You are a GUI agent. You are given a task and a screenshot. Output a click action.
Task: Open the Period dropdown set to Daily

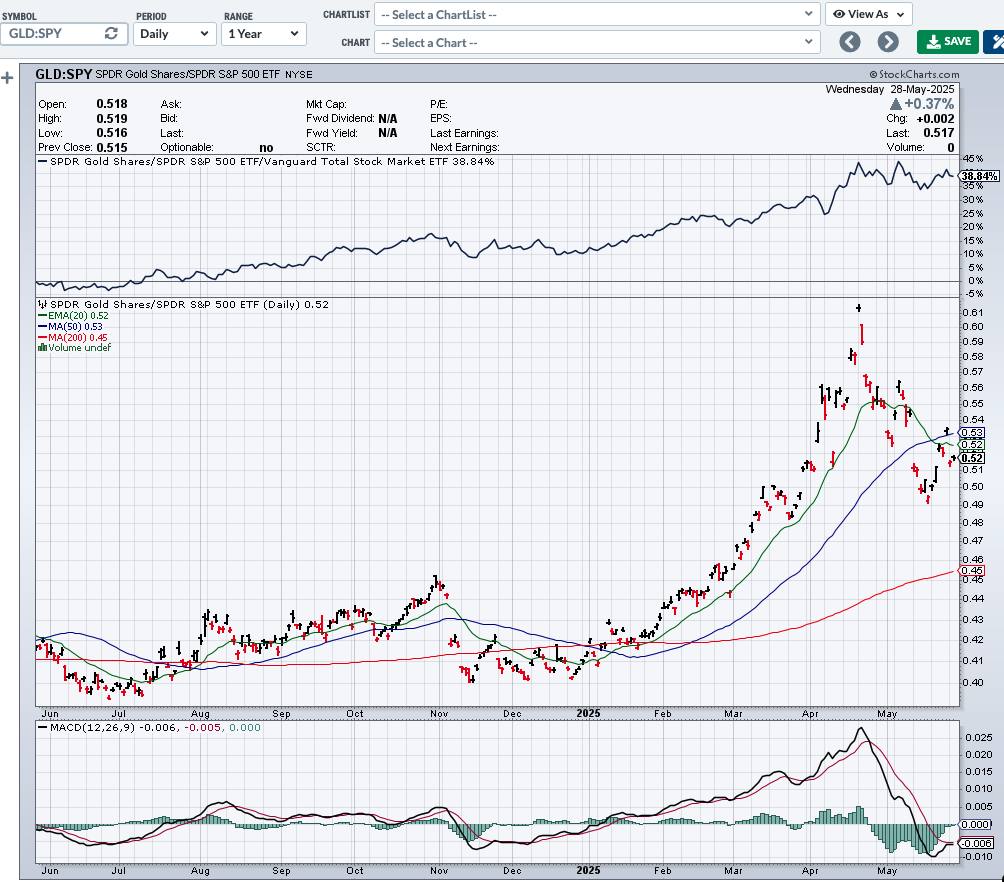(174, 34)
